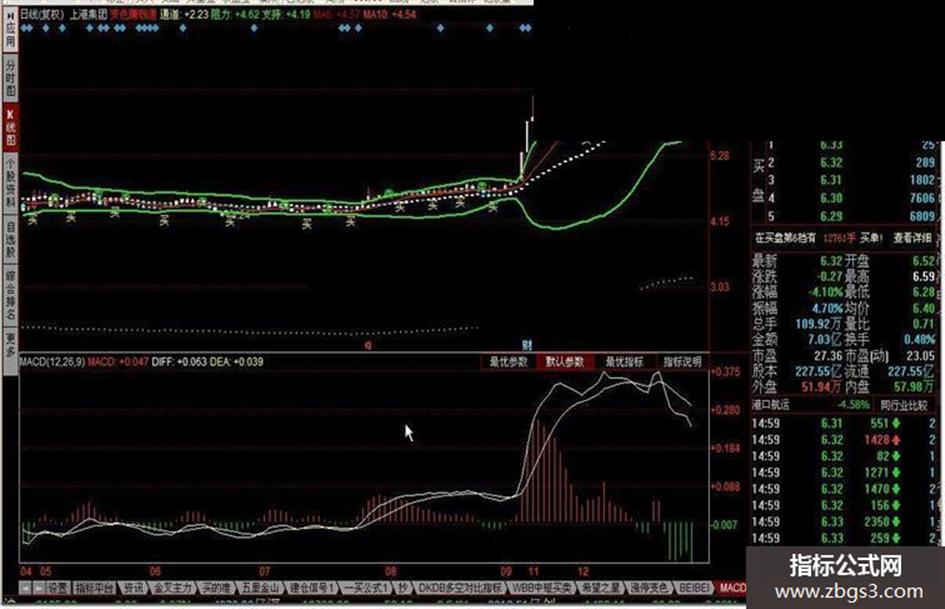Click buy level 4 price 6.30
Viewport: 945px width, 609px height.
point(831,198)
